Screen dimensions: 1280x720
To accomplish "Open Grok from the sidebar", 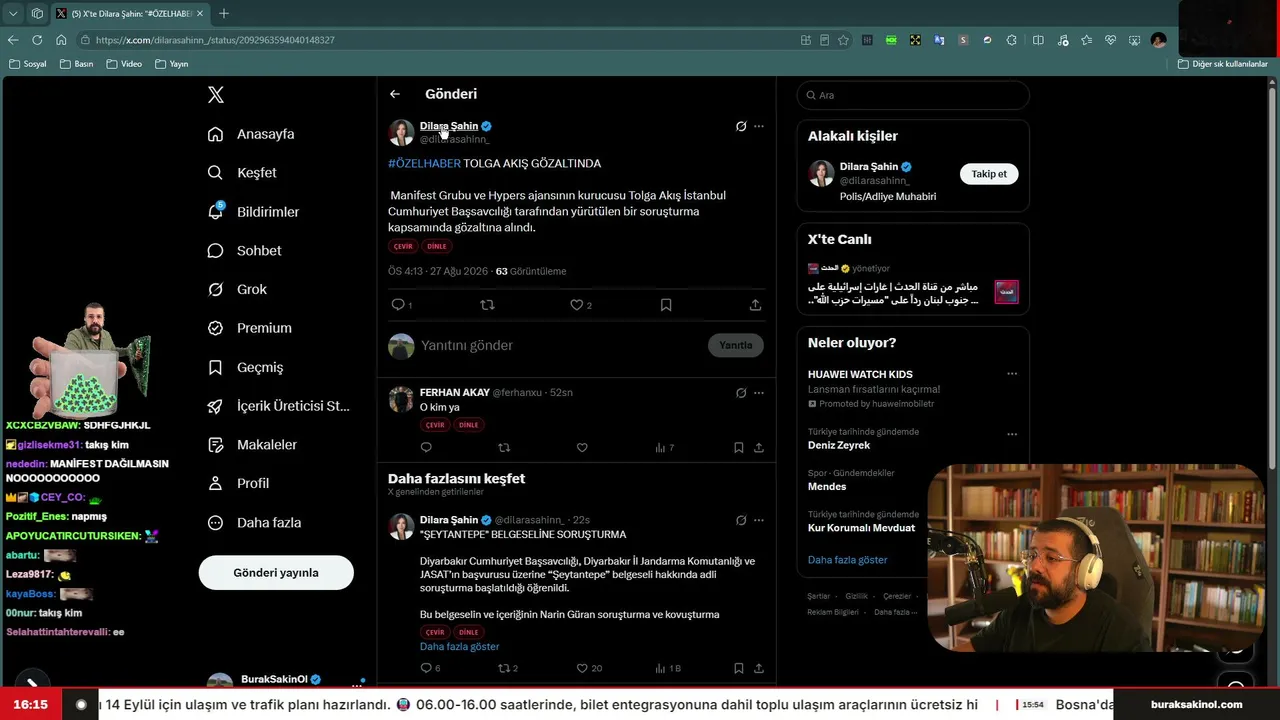I will [237, 289].
